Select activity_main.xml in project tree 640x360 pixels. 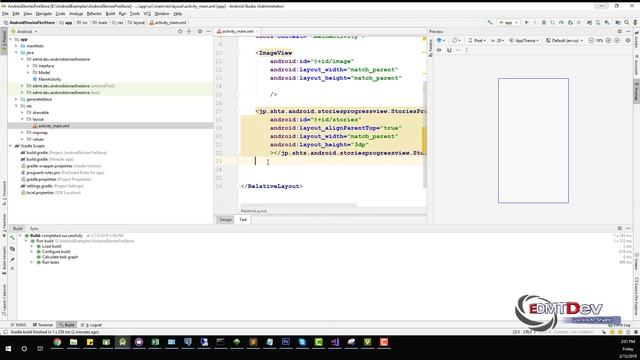[x=53, y=126]
